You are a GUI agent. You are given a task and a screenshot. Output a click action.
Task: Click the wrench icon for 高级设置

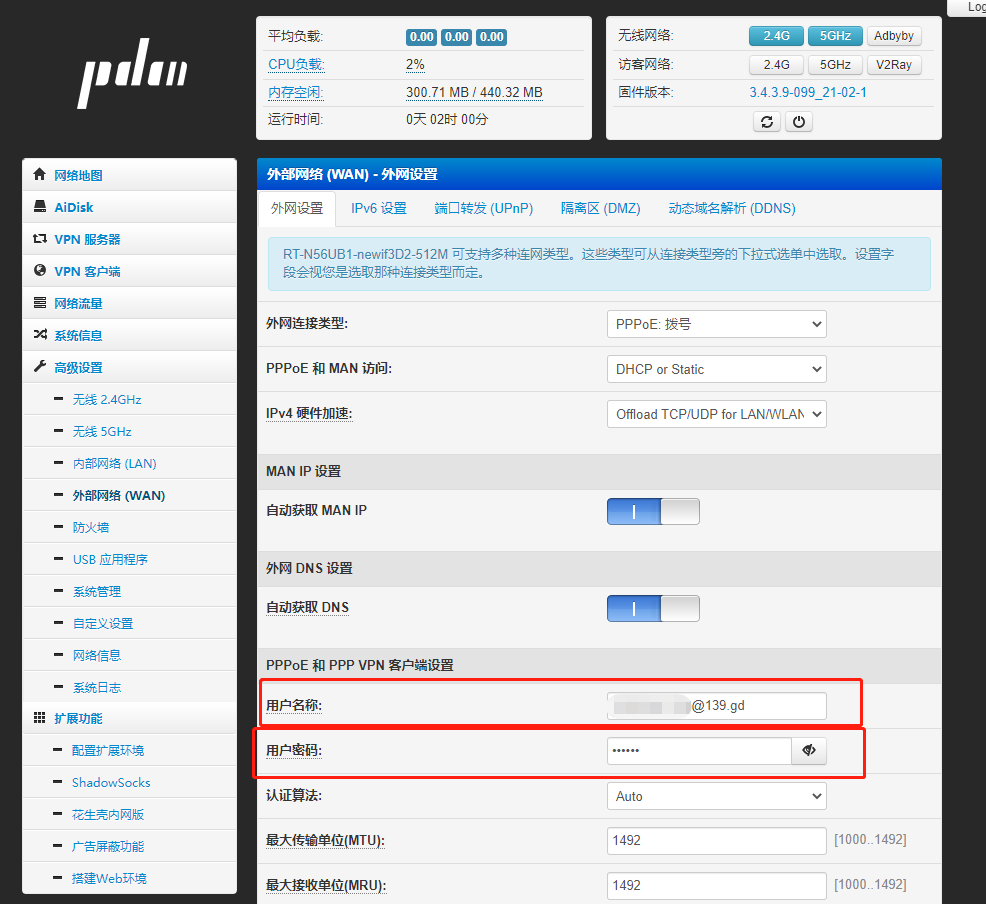pyautogui.click(x=40, y=367)
